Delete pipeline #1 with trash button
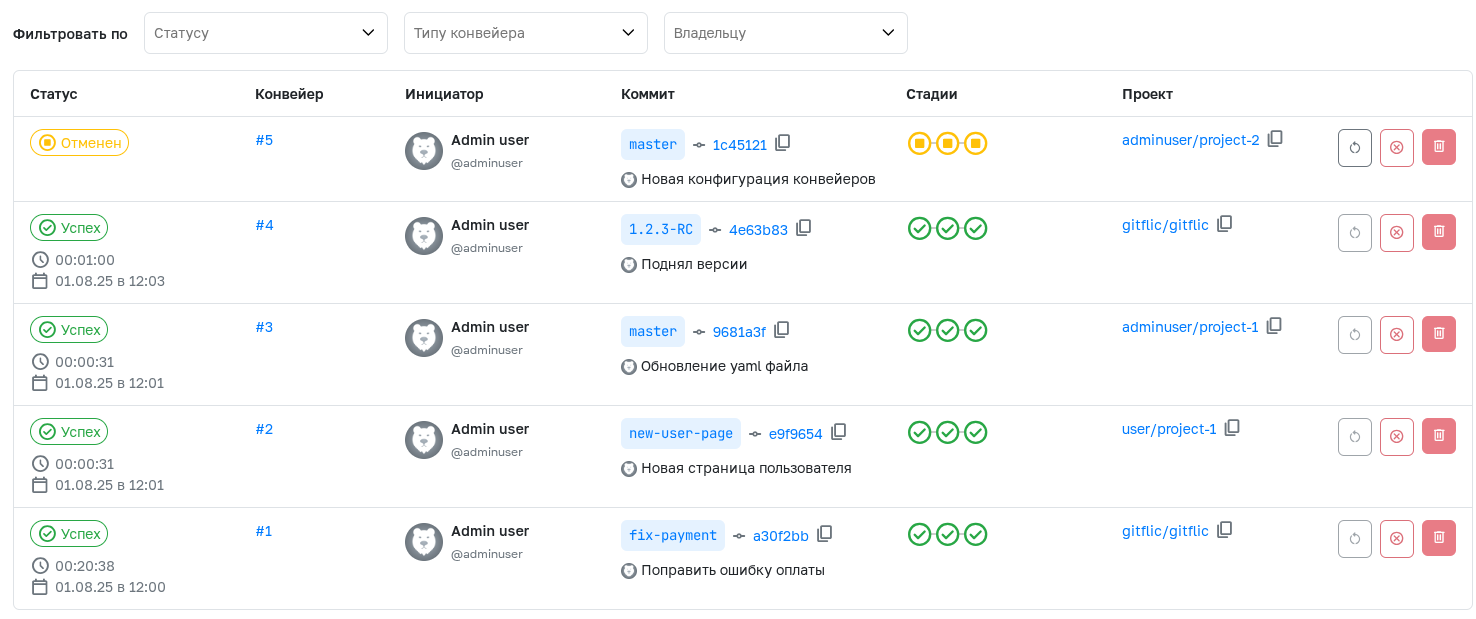1476x619 pixels. (x=1438, y=538)
